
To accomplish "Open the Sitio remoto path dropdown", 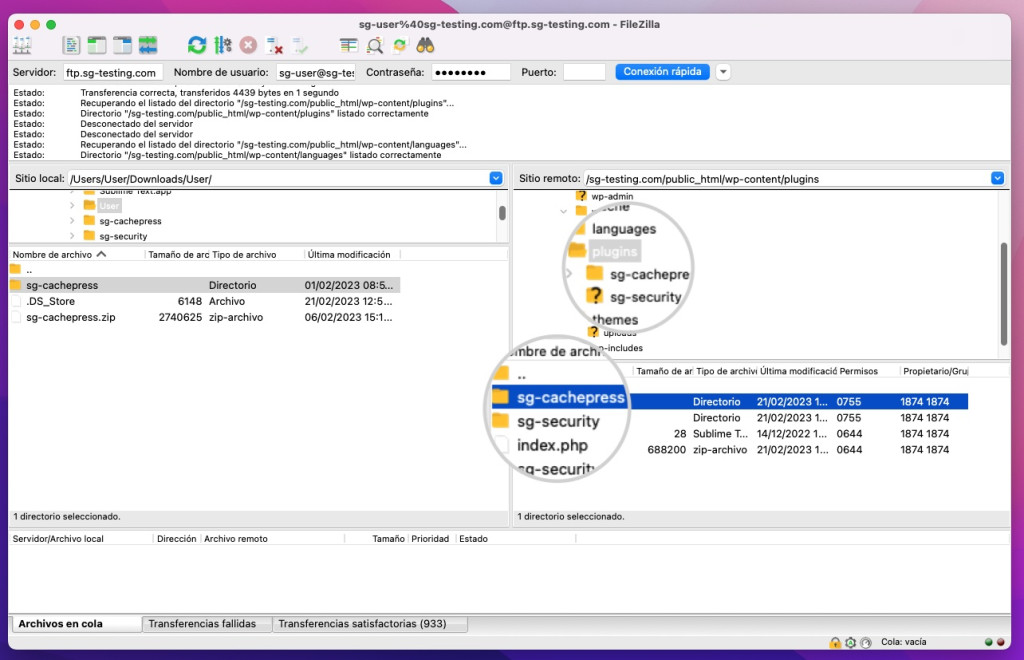I will [x=997, y=178].
